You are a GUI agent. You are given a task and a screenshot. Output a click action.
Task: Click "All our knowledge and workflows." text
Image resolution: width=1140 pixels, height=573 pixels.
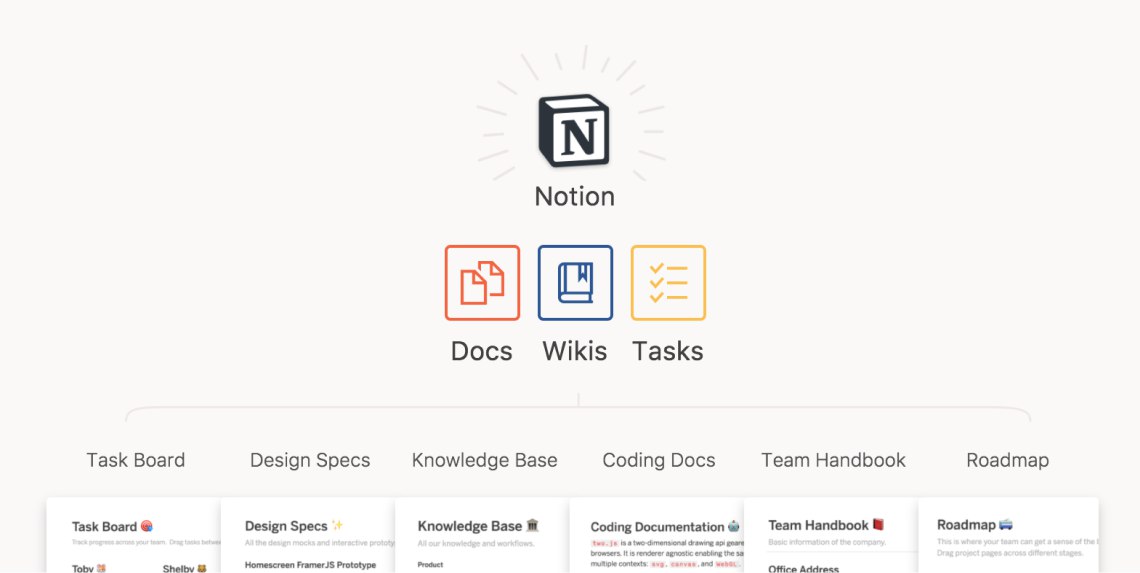coord(476,543)
